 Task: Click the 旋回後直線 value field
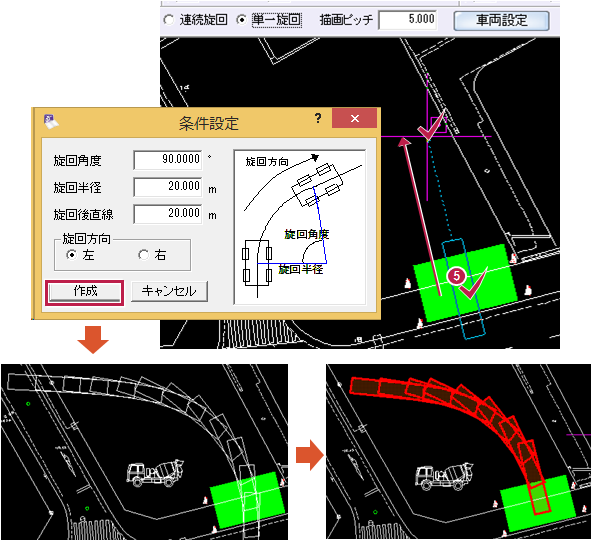click(x=168, y=214)
